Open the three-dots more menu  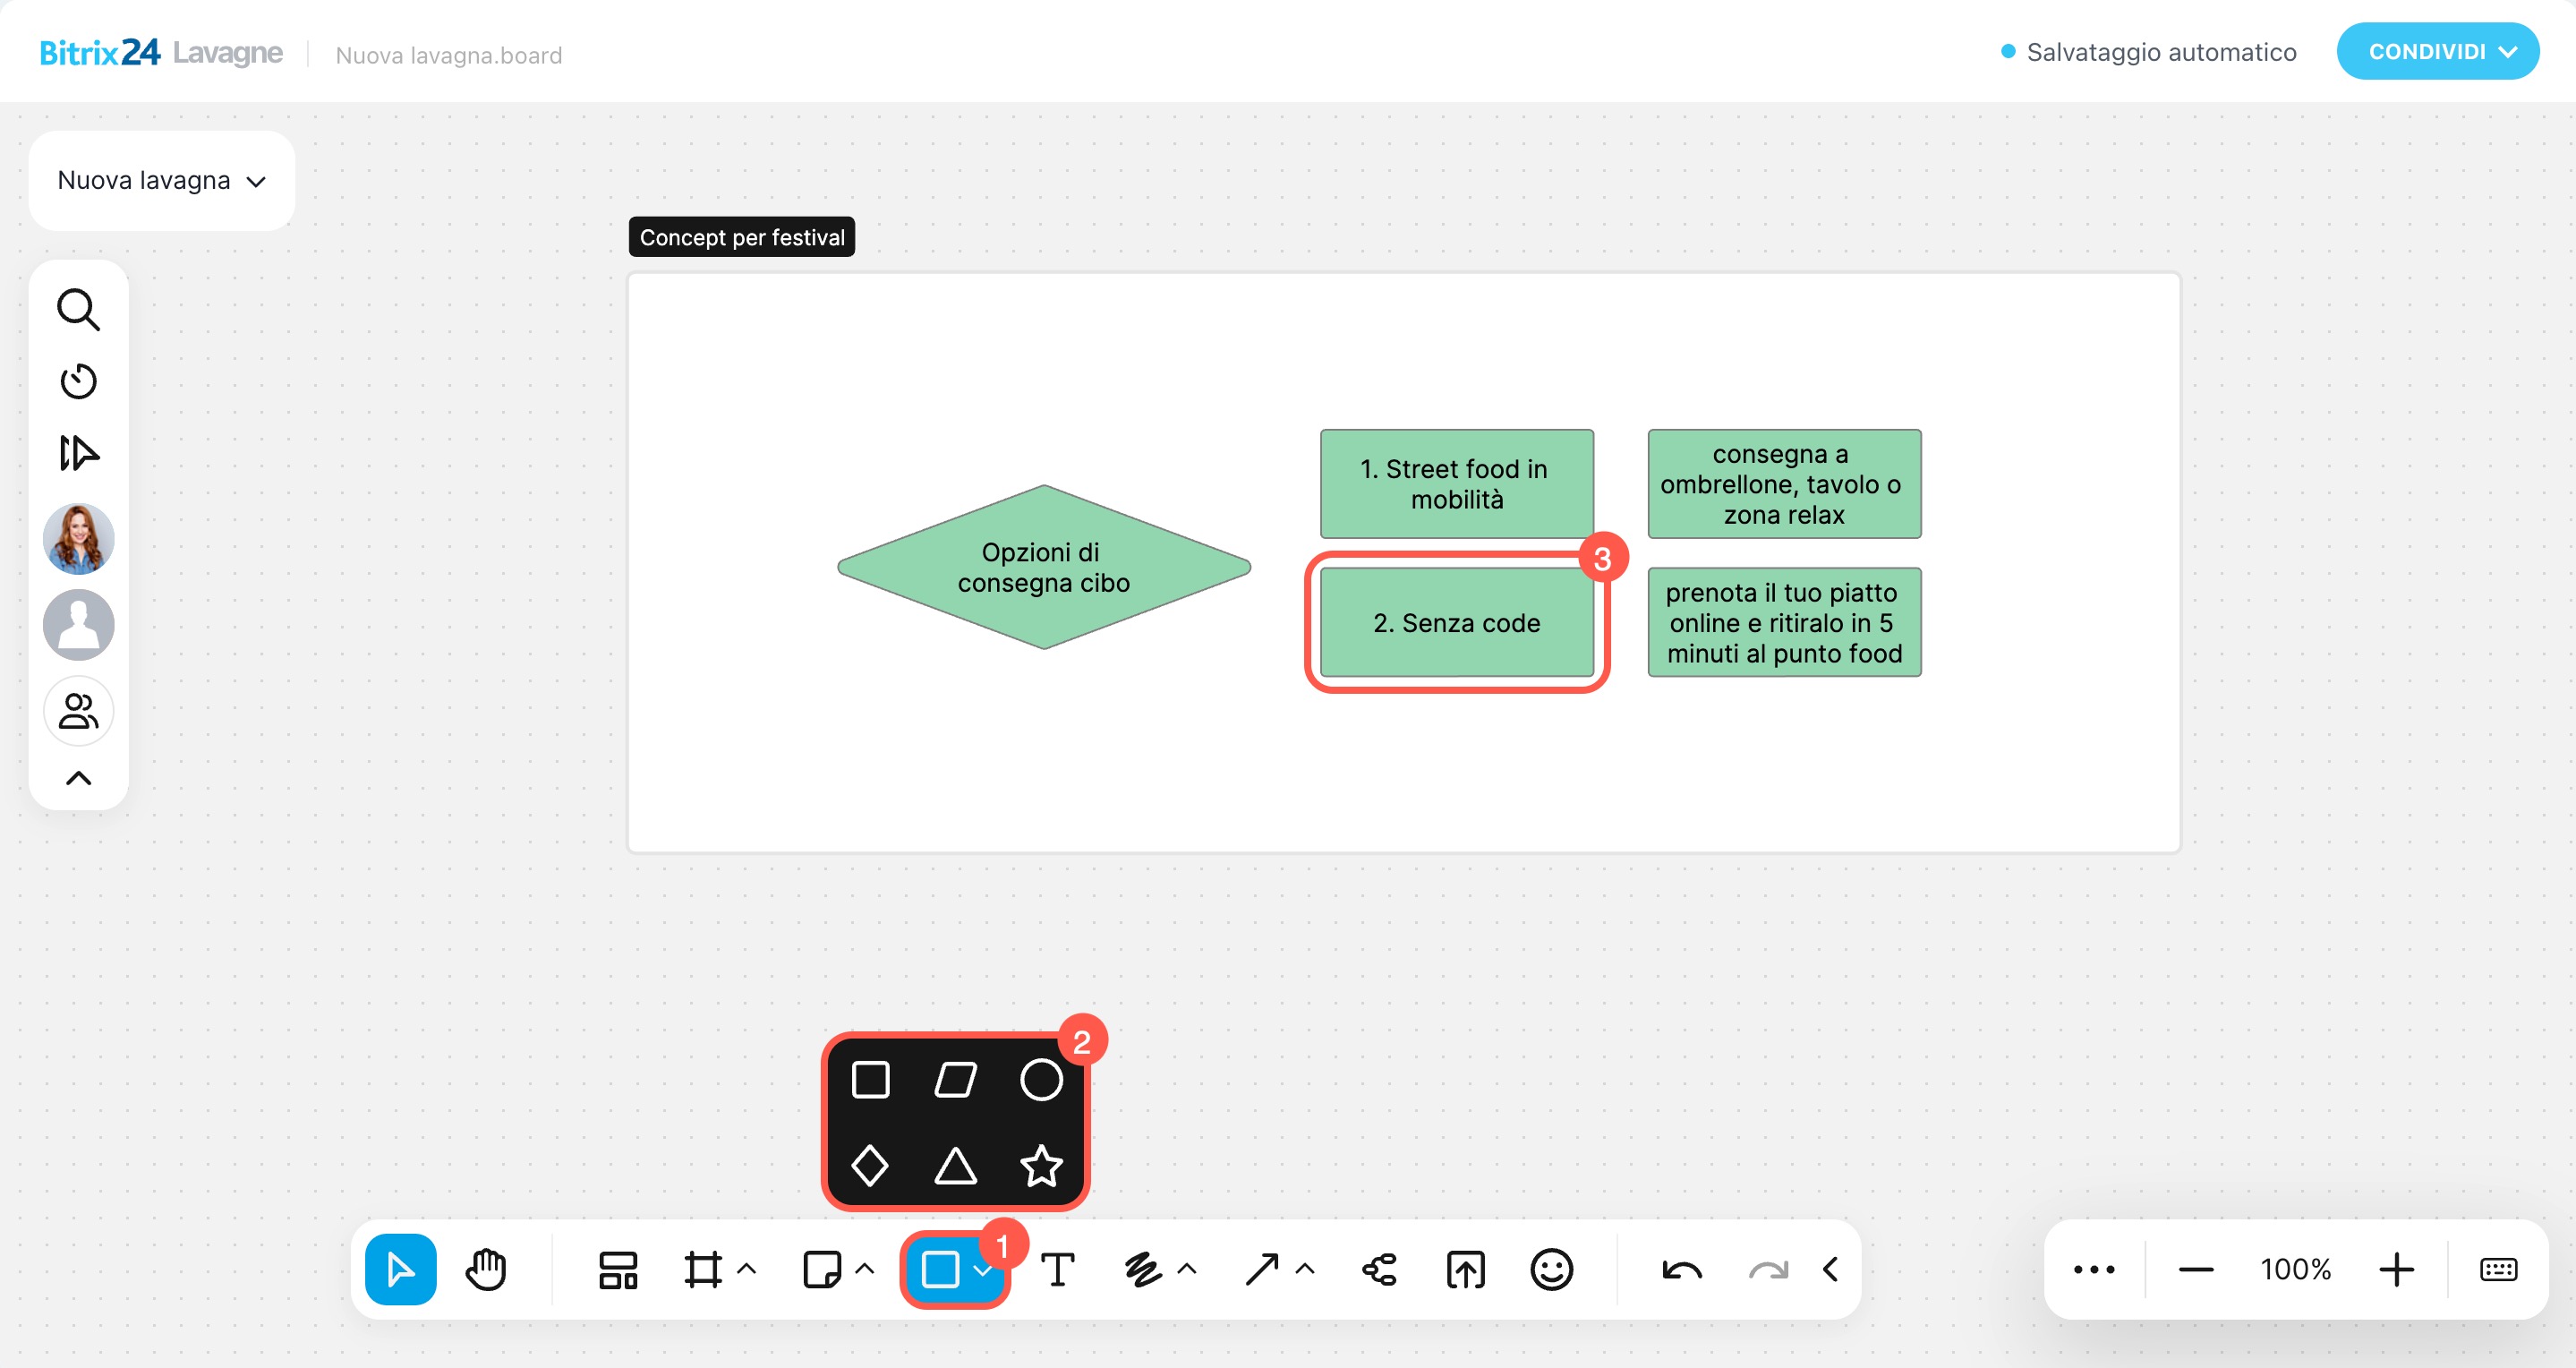click(2093, 1269)
